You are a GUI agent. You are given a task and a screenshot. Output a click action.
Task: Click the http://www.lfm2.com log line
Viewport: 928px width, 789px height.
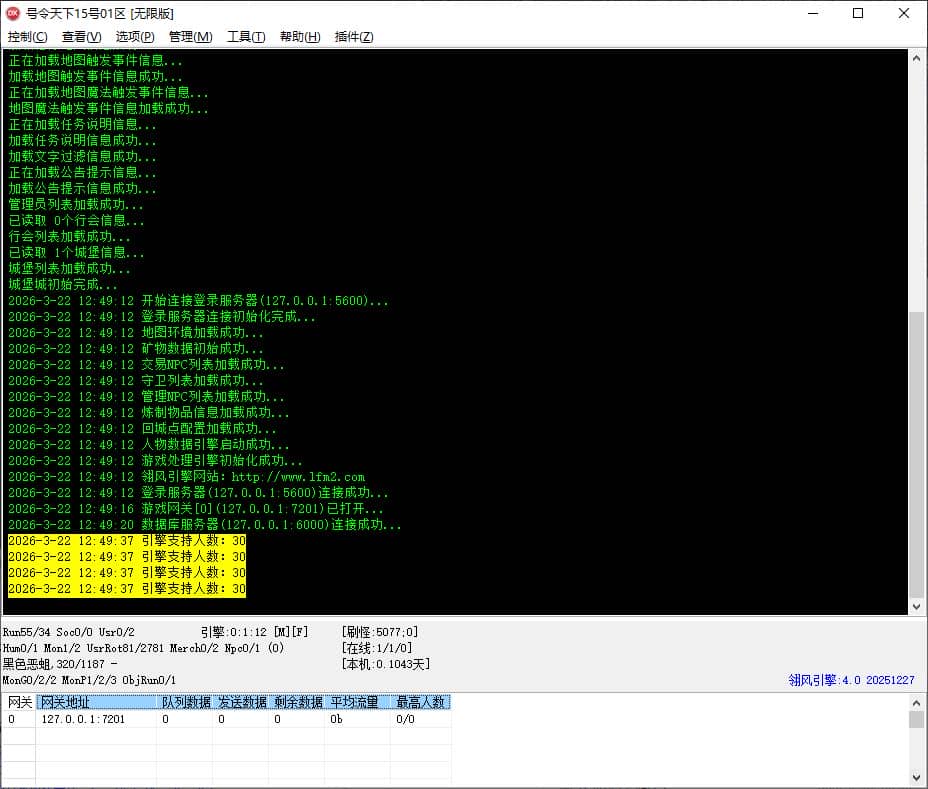tap(186, 477)
